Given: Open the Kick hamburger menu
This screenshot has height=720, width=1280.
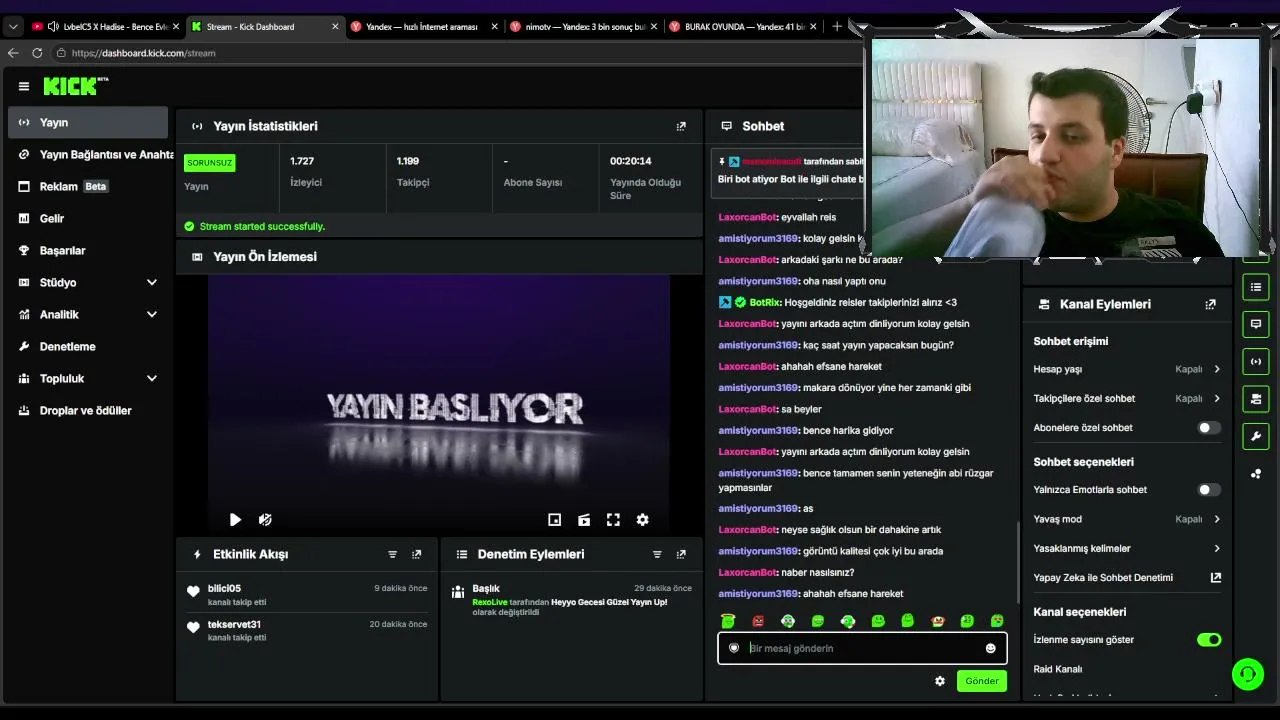Looking at the screenshot, I should tap(24, 87).
